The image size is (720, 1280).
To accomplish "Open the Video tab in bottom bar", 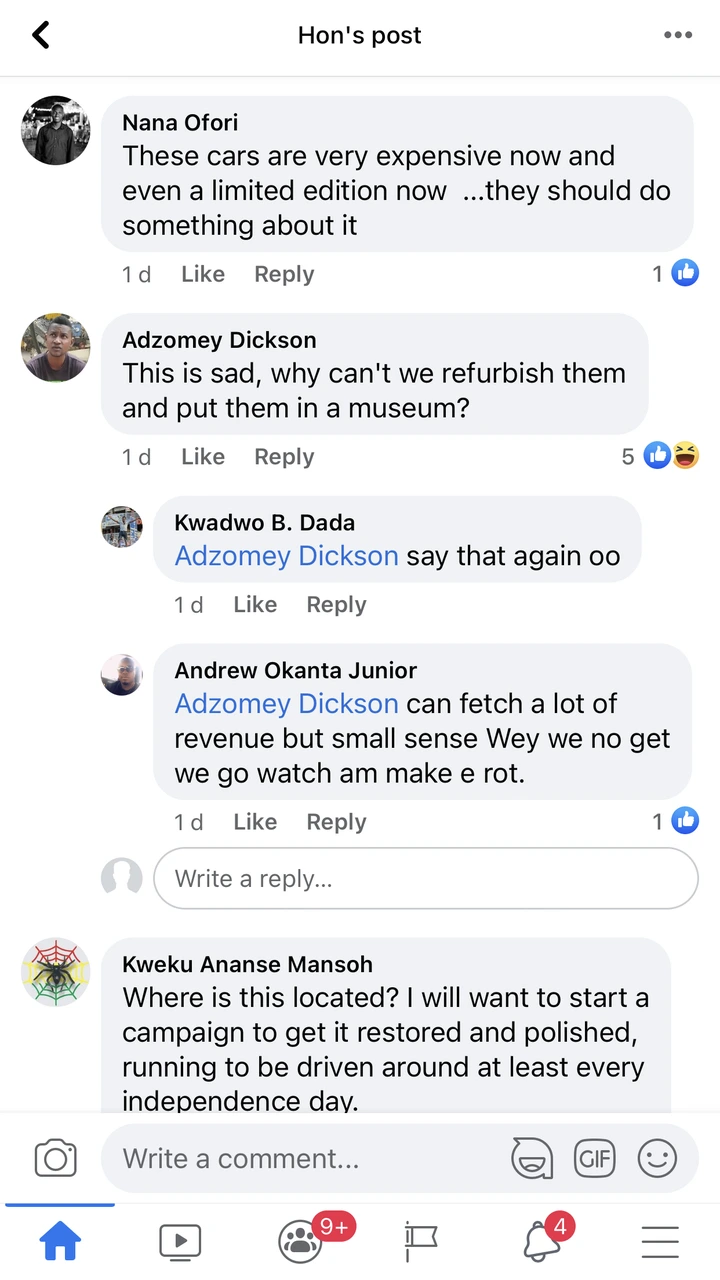I will coord(180,1242).
